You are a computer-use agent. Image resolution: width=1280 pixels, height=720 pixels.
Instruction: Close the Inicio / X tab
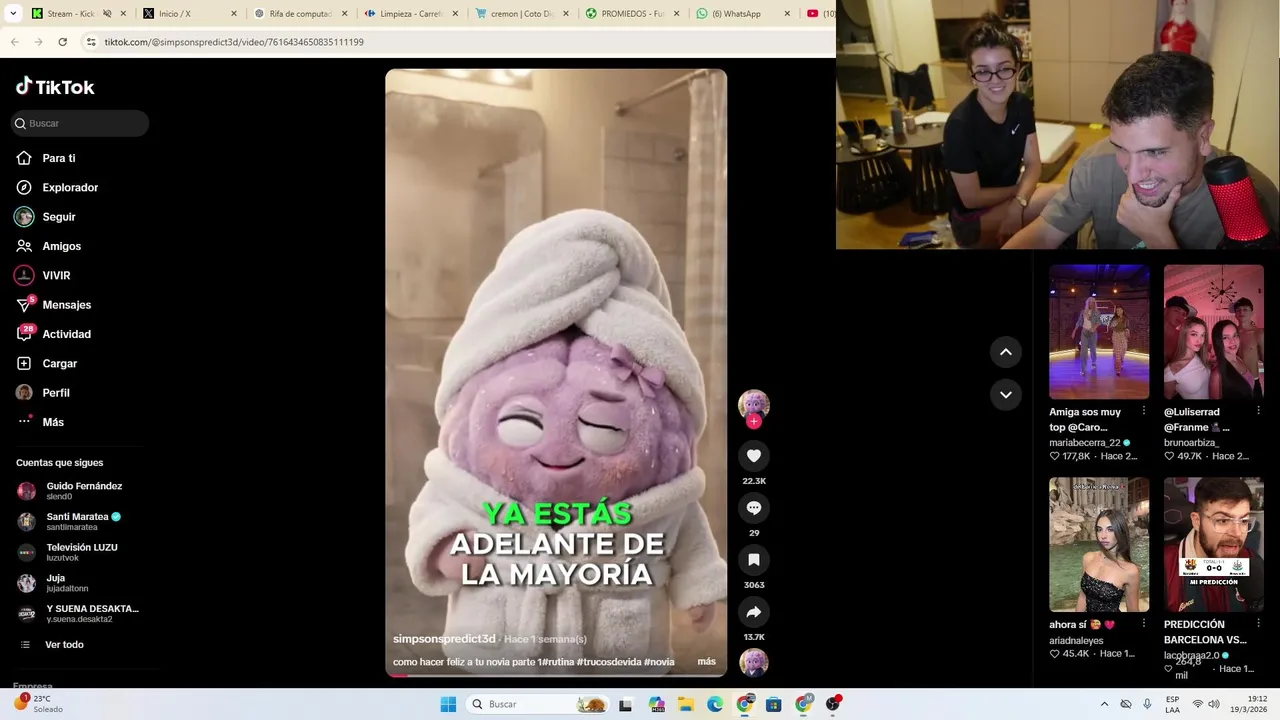pyautogui.click(x=234, y=14)
